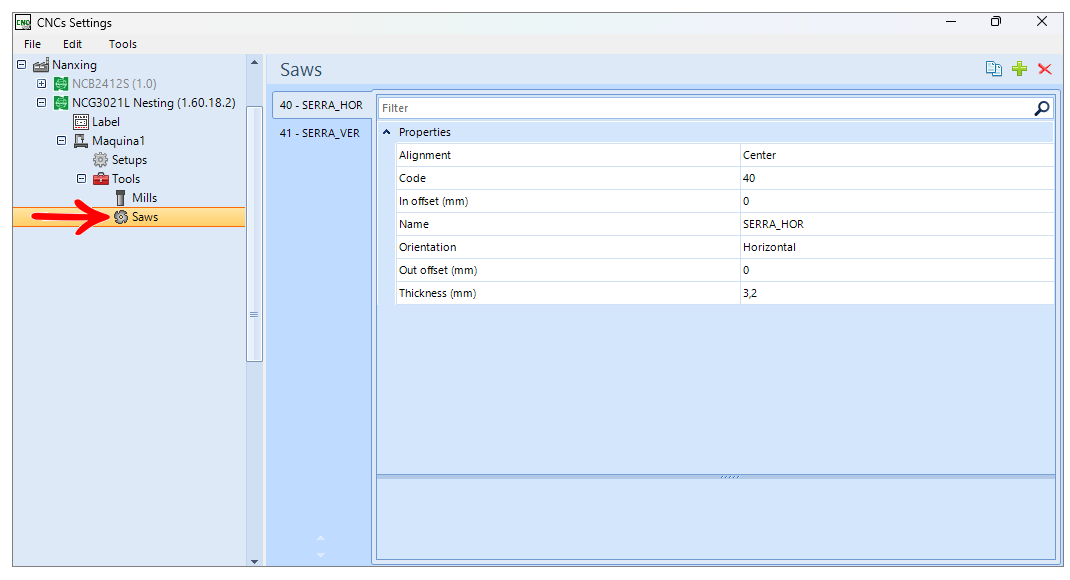Viewport: 1070px width, 580px height.
Task: Click tree scrollbar up arrow
Action: pyautogui.click(x=255, y=63)
